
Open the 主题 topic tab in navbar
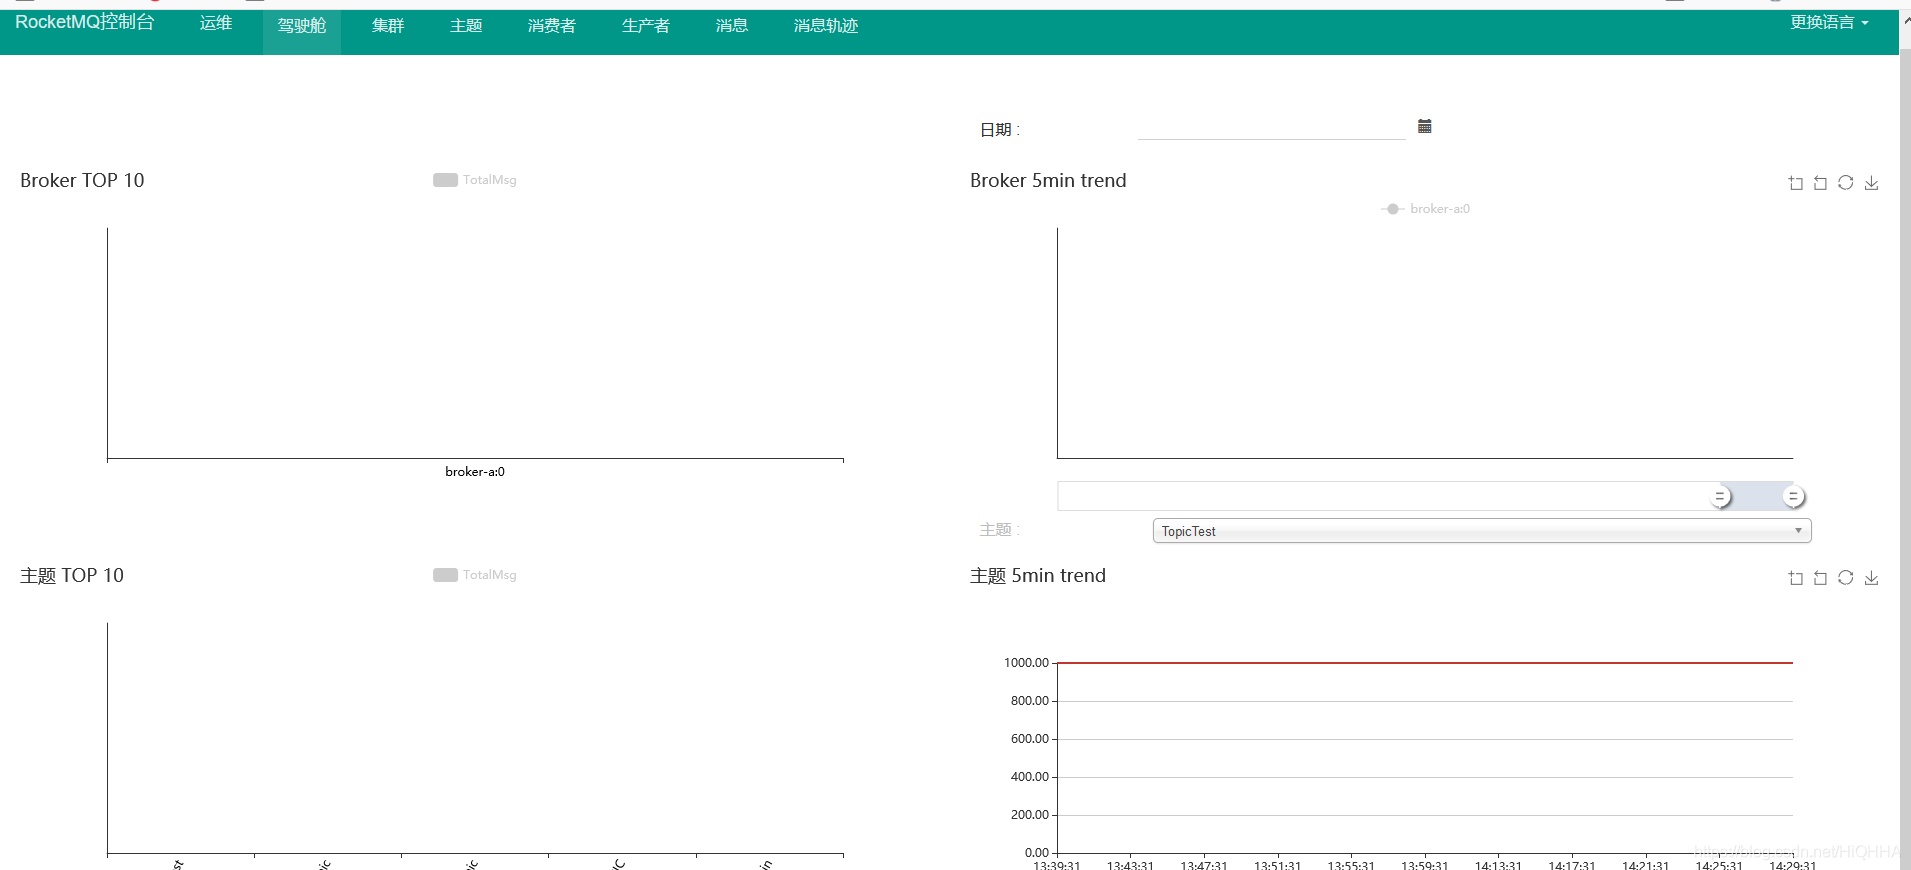click(x=466, y=26)
